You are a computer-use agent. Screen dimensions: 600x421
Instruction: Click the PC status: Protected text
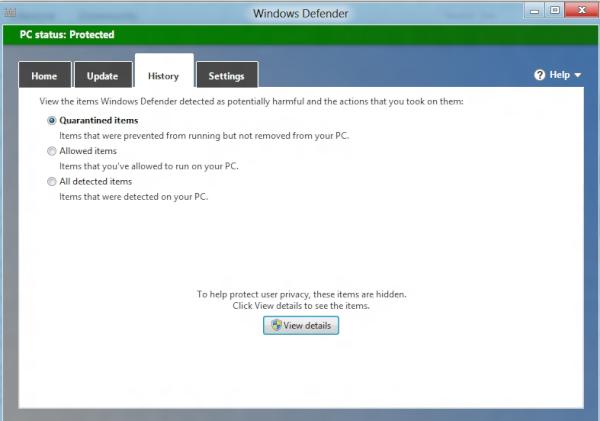coord(67,35)
